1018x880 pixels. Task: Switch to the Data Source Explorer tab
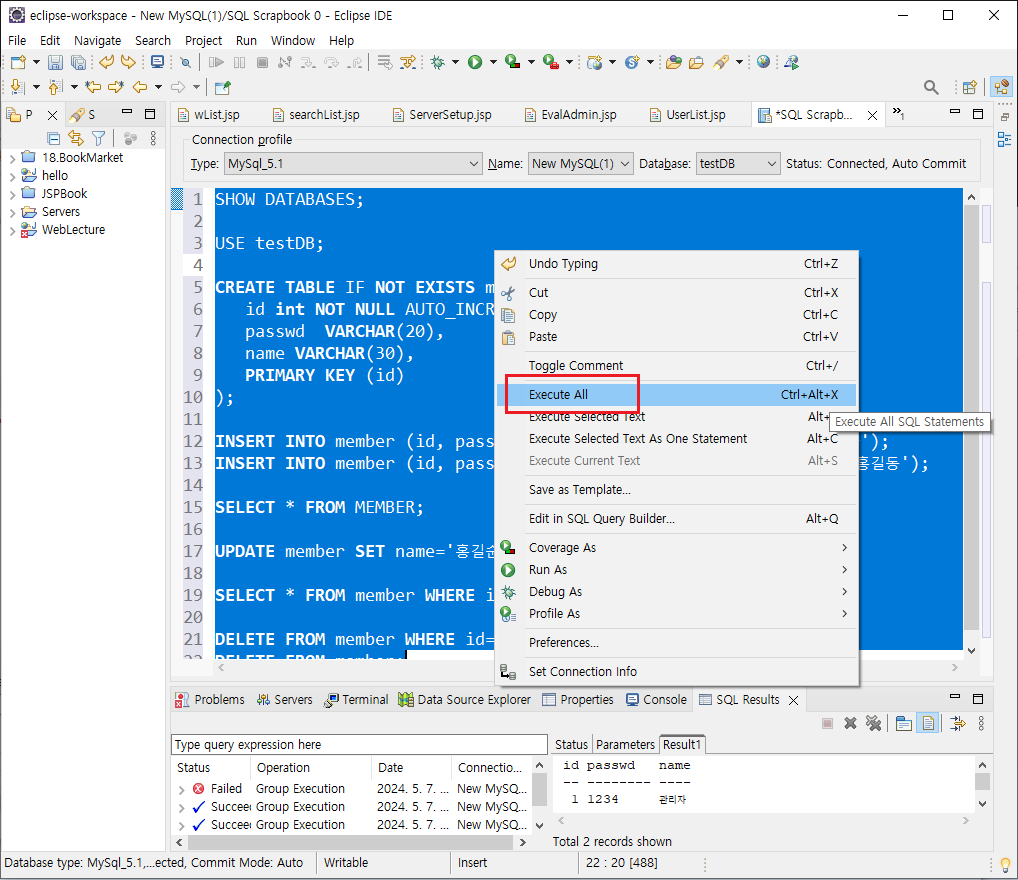pos(465,700)
